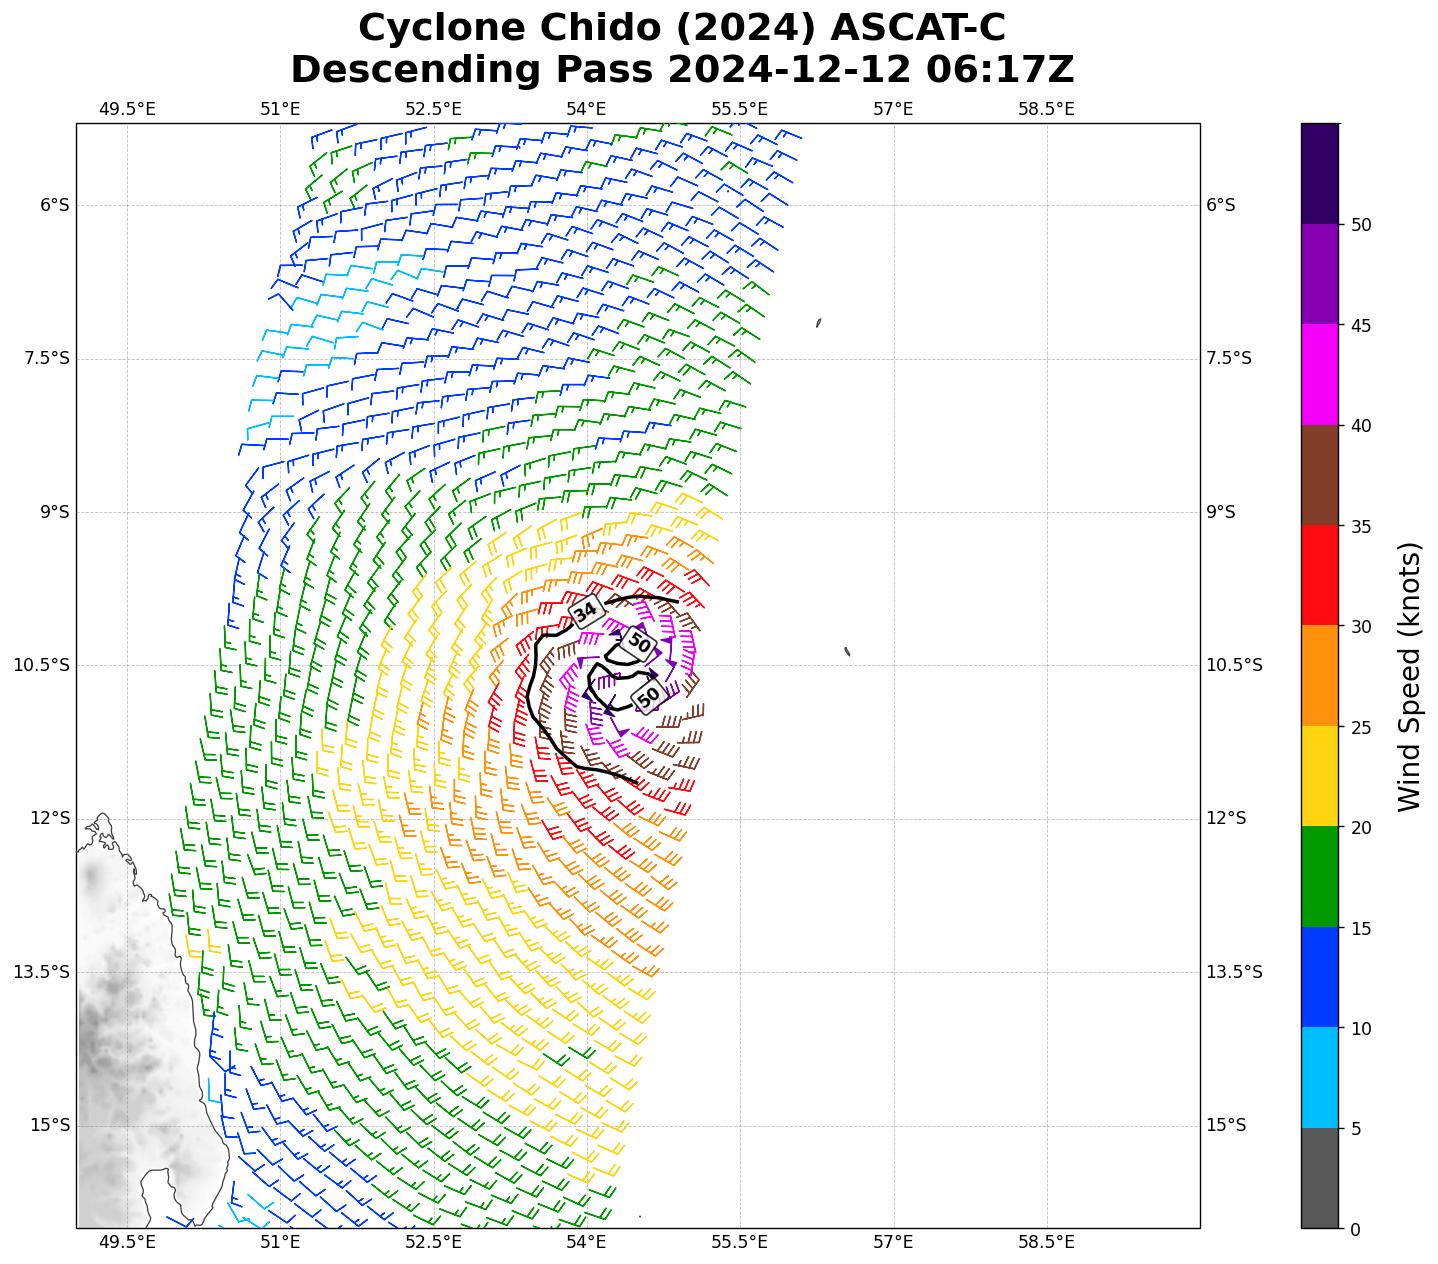
Task: Click the "Wind Speed (knots)" colorbar label
Action: 1408,676
